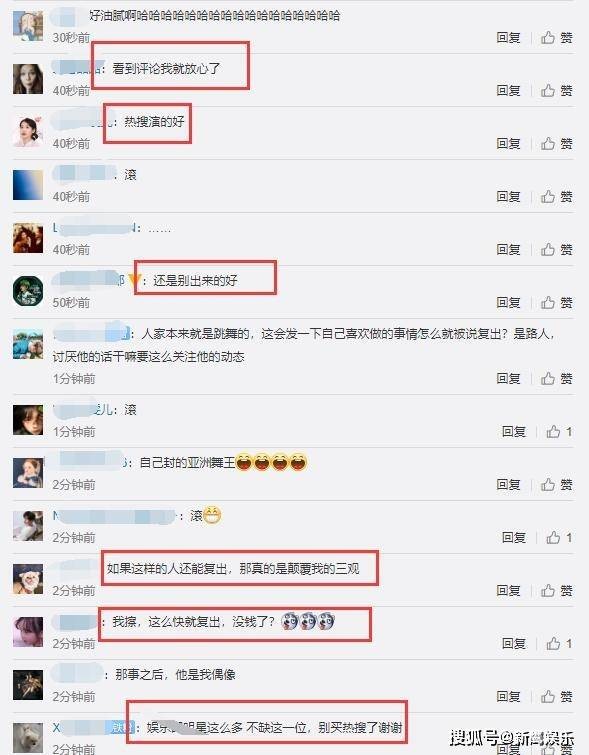Open the blue gradient avatar of '滚' commenter
This screenshot has height=755, width=589.
[x=28, y=184]
